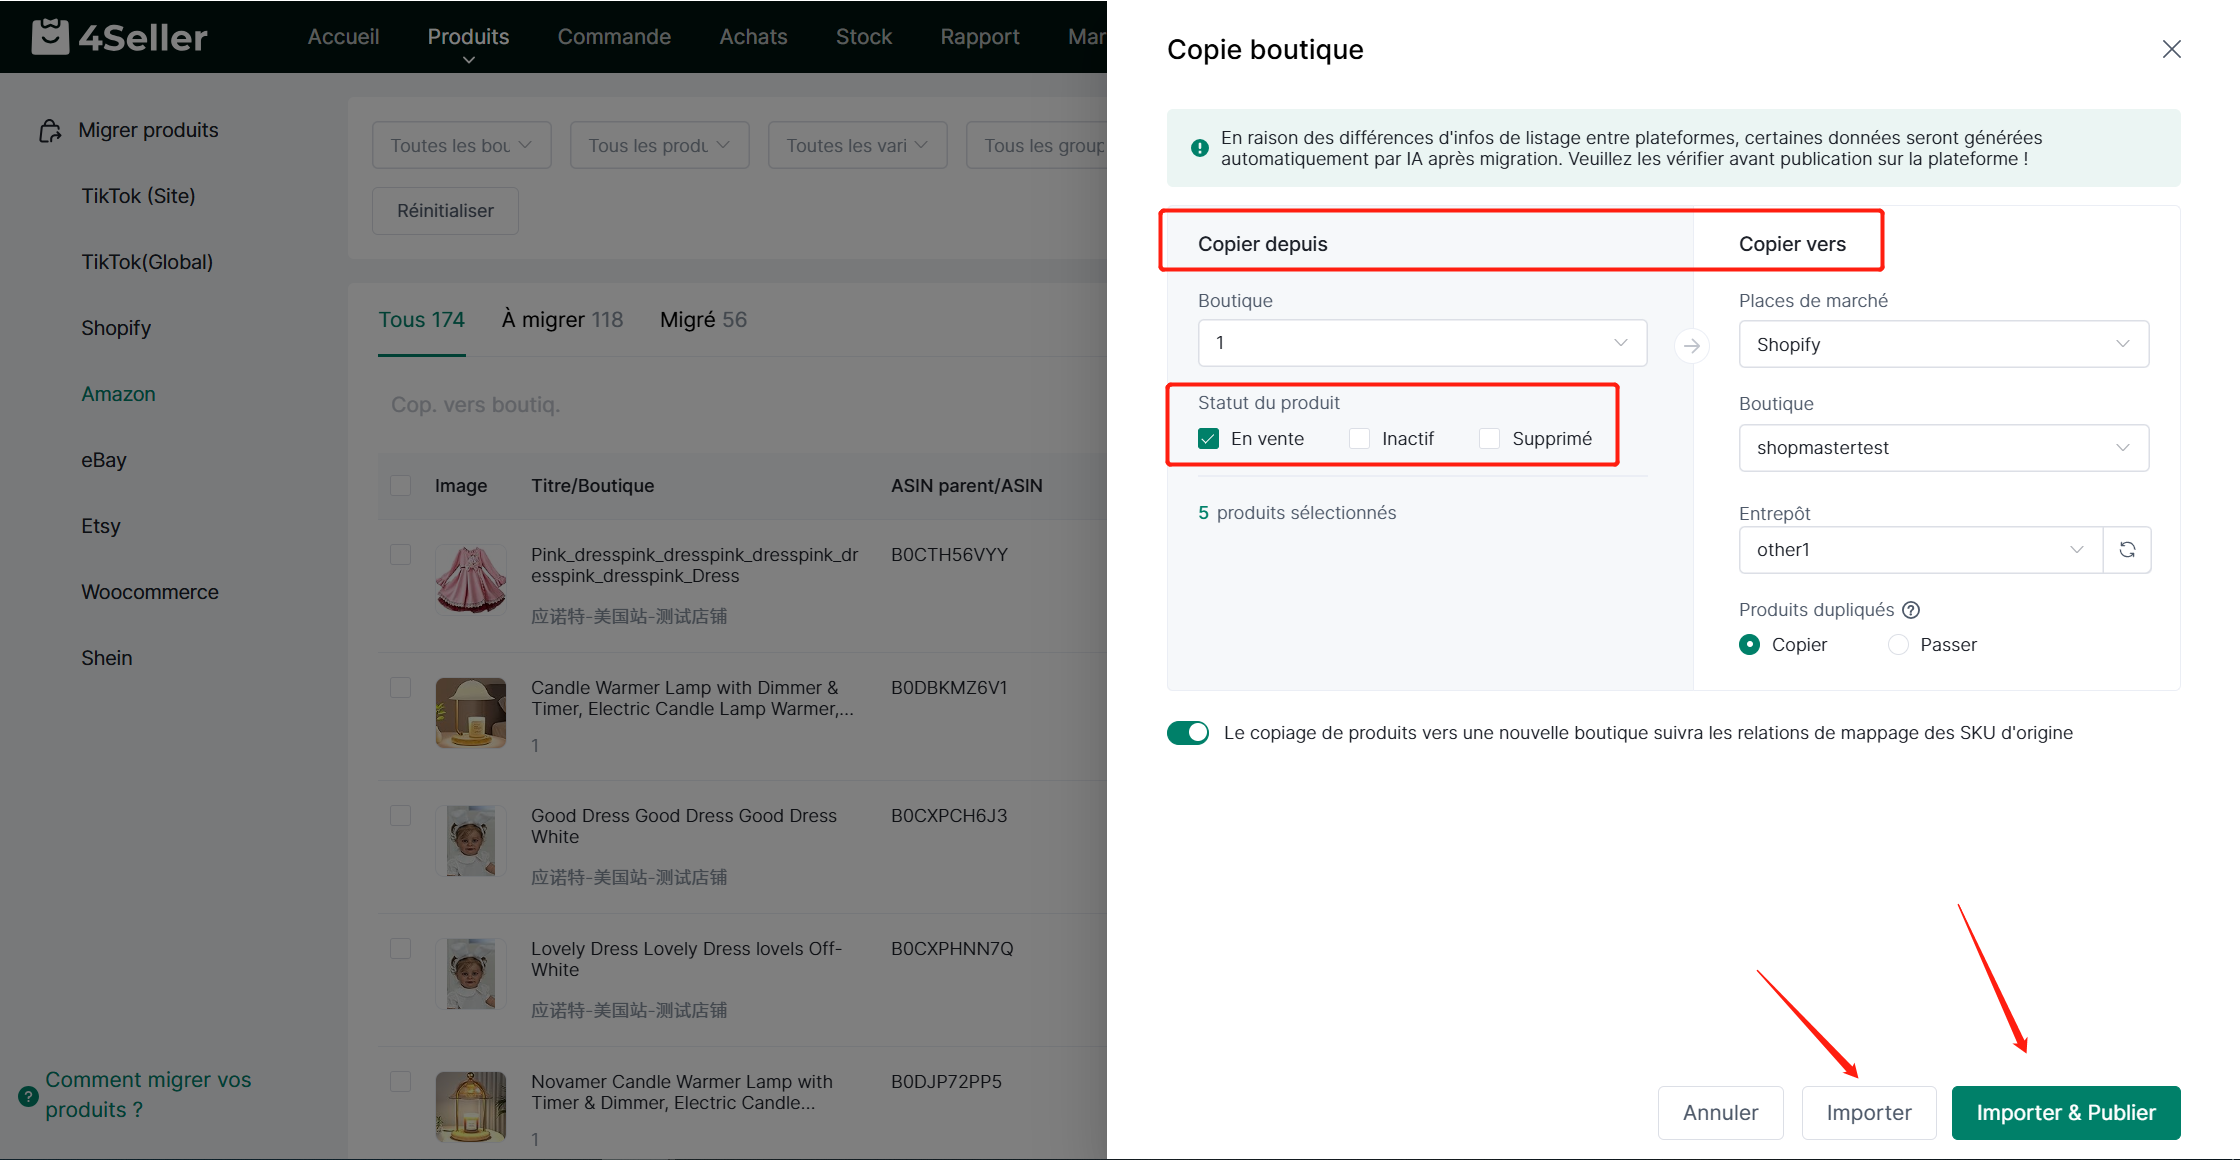Click the Annuler button
Viewport: 2240px width, 1160px height.
tap(1720, 1113)
